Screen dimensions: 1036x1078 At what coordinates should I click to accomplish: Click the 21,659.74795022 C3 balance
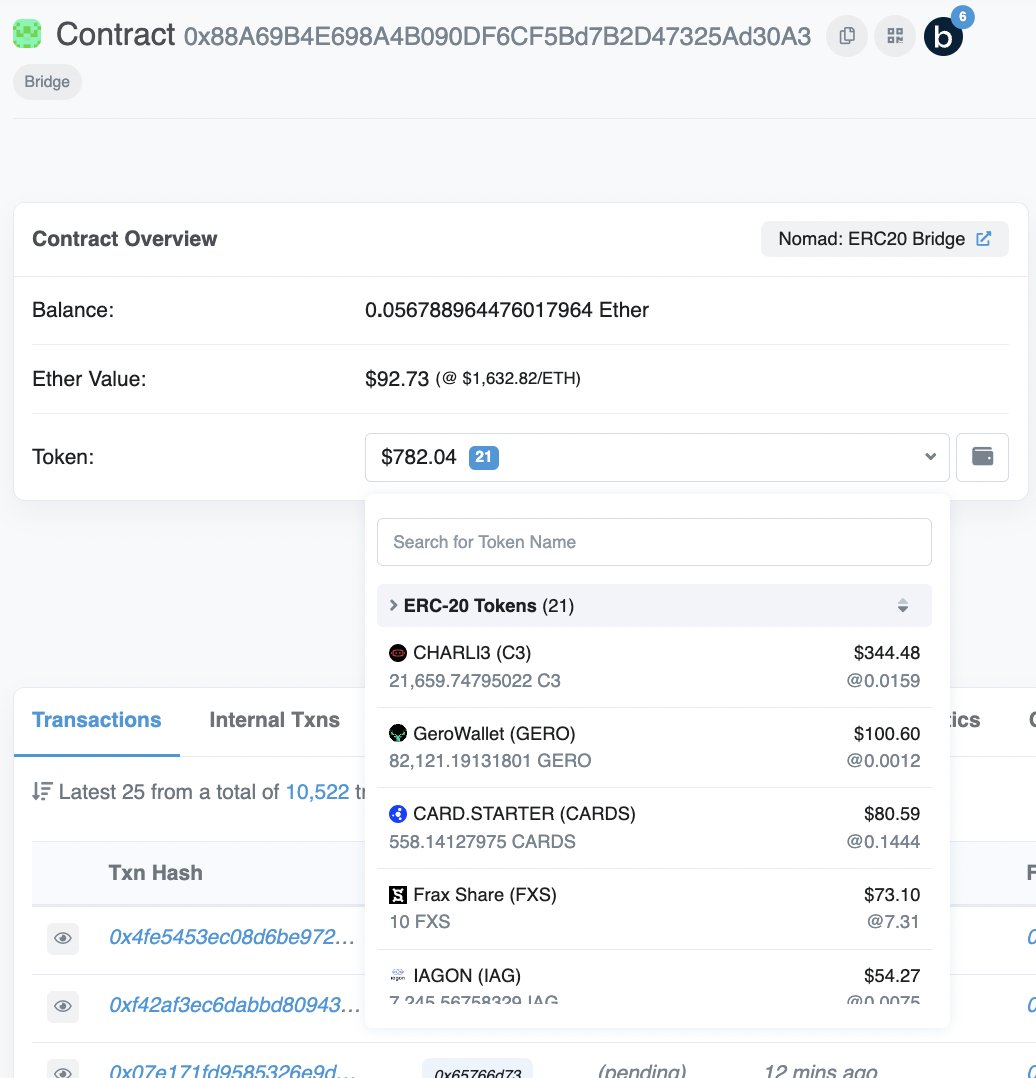tap(474, 681)
